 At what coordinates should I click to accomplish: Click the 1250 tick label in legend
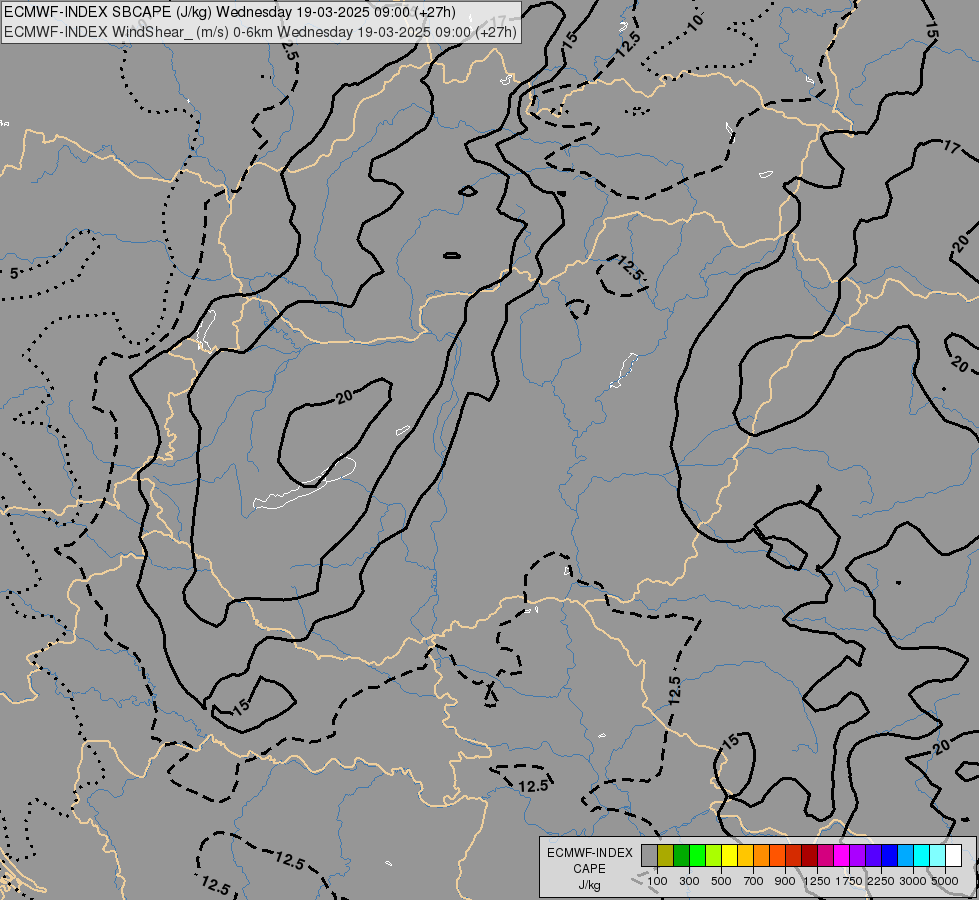817,881
